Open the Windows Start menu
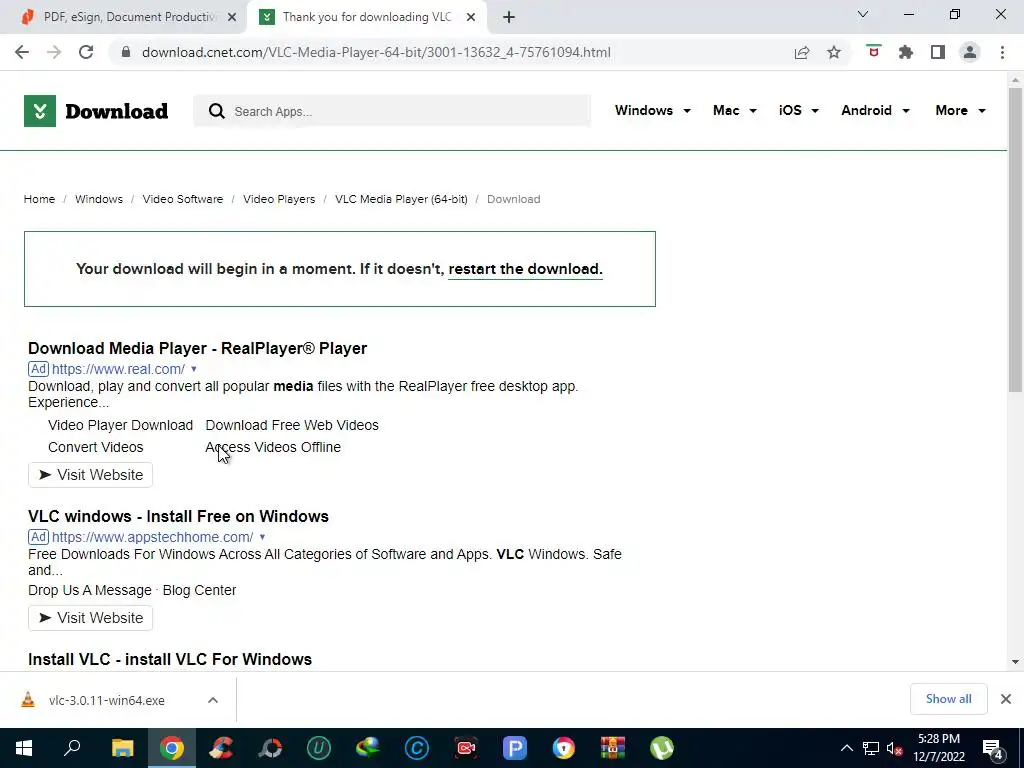 coord(24,748)
